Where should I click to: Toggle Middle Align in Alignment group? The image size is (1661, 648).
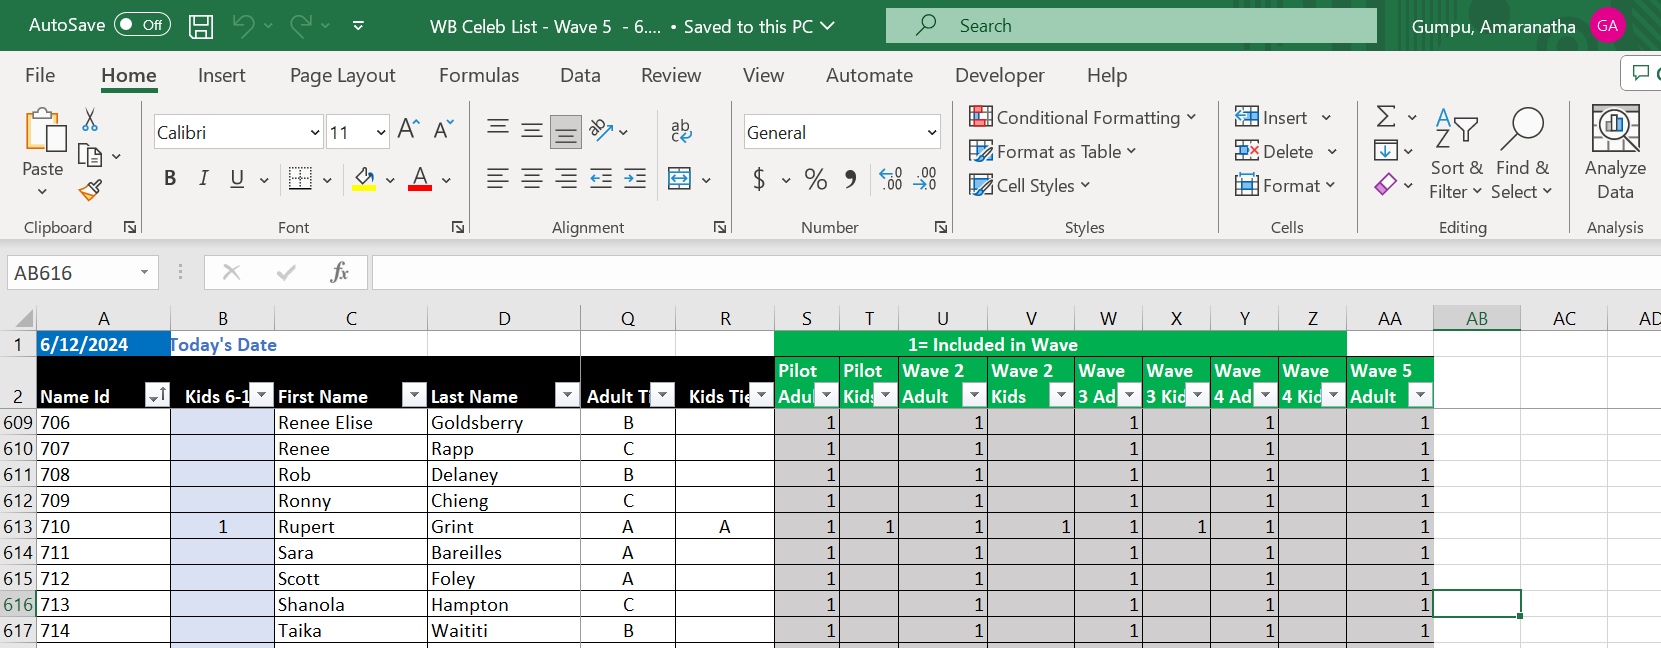pos(532,129)
